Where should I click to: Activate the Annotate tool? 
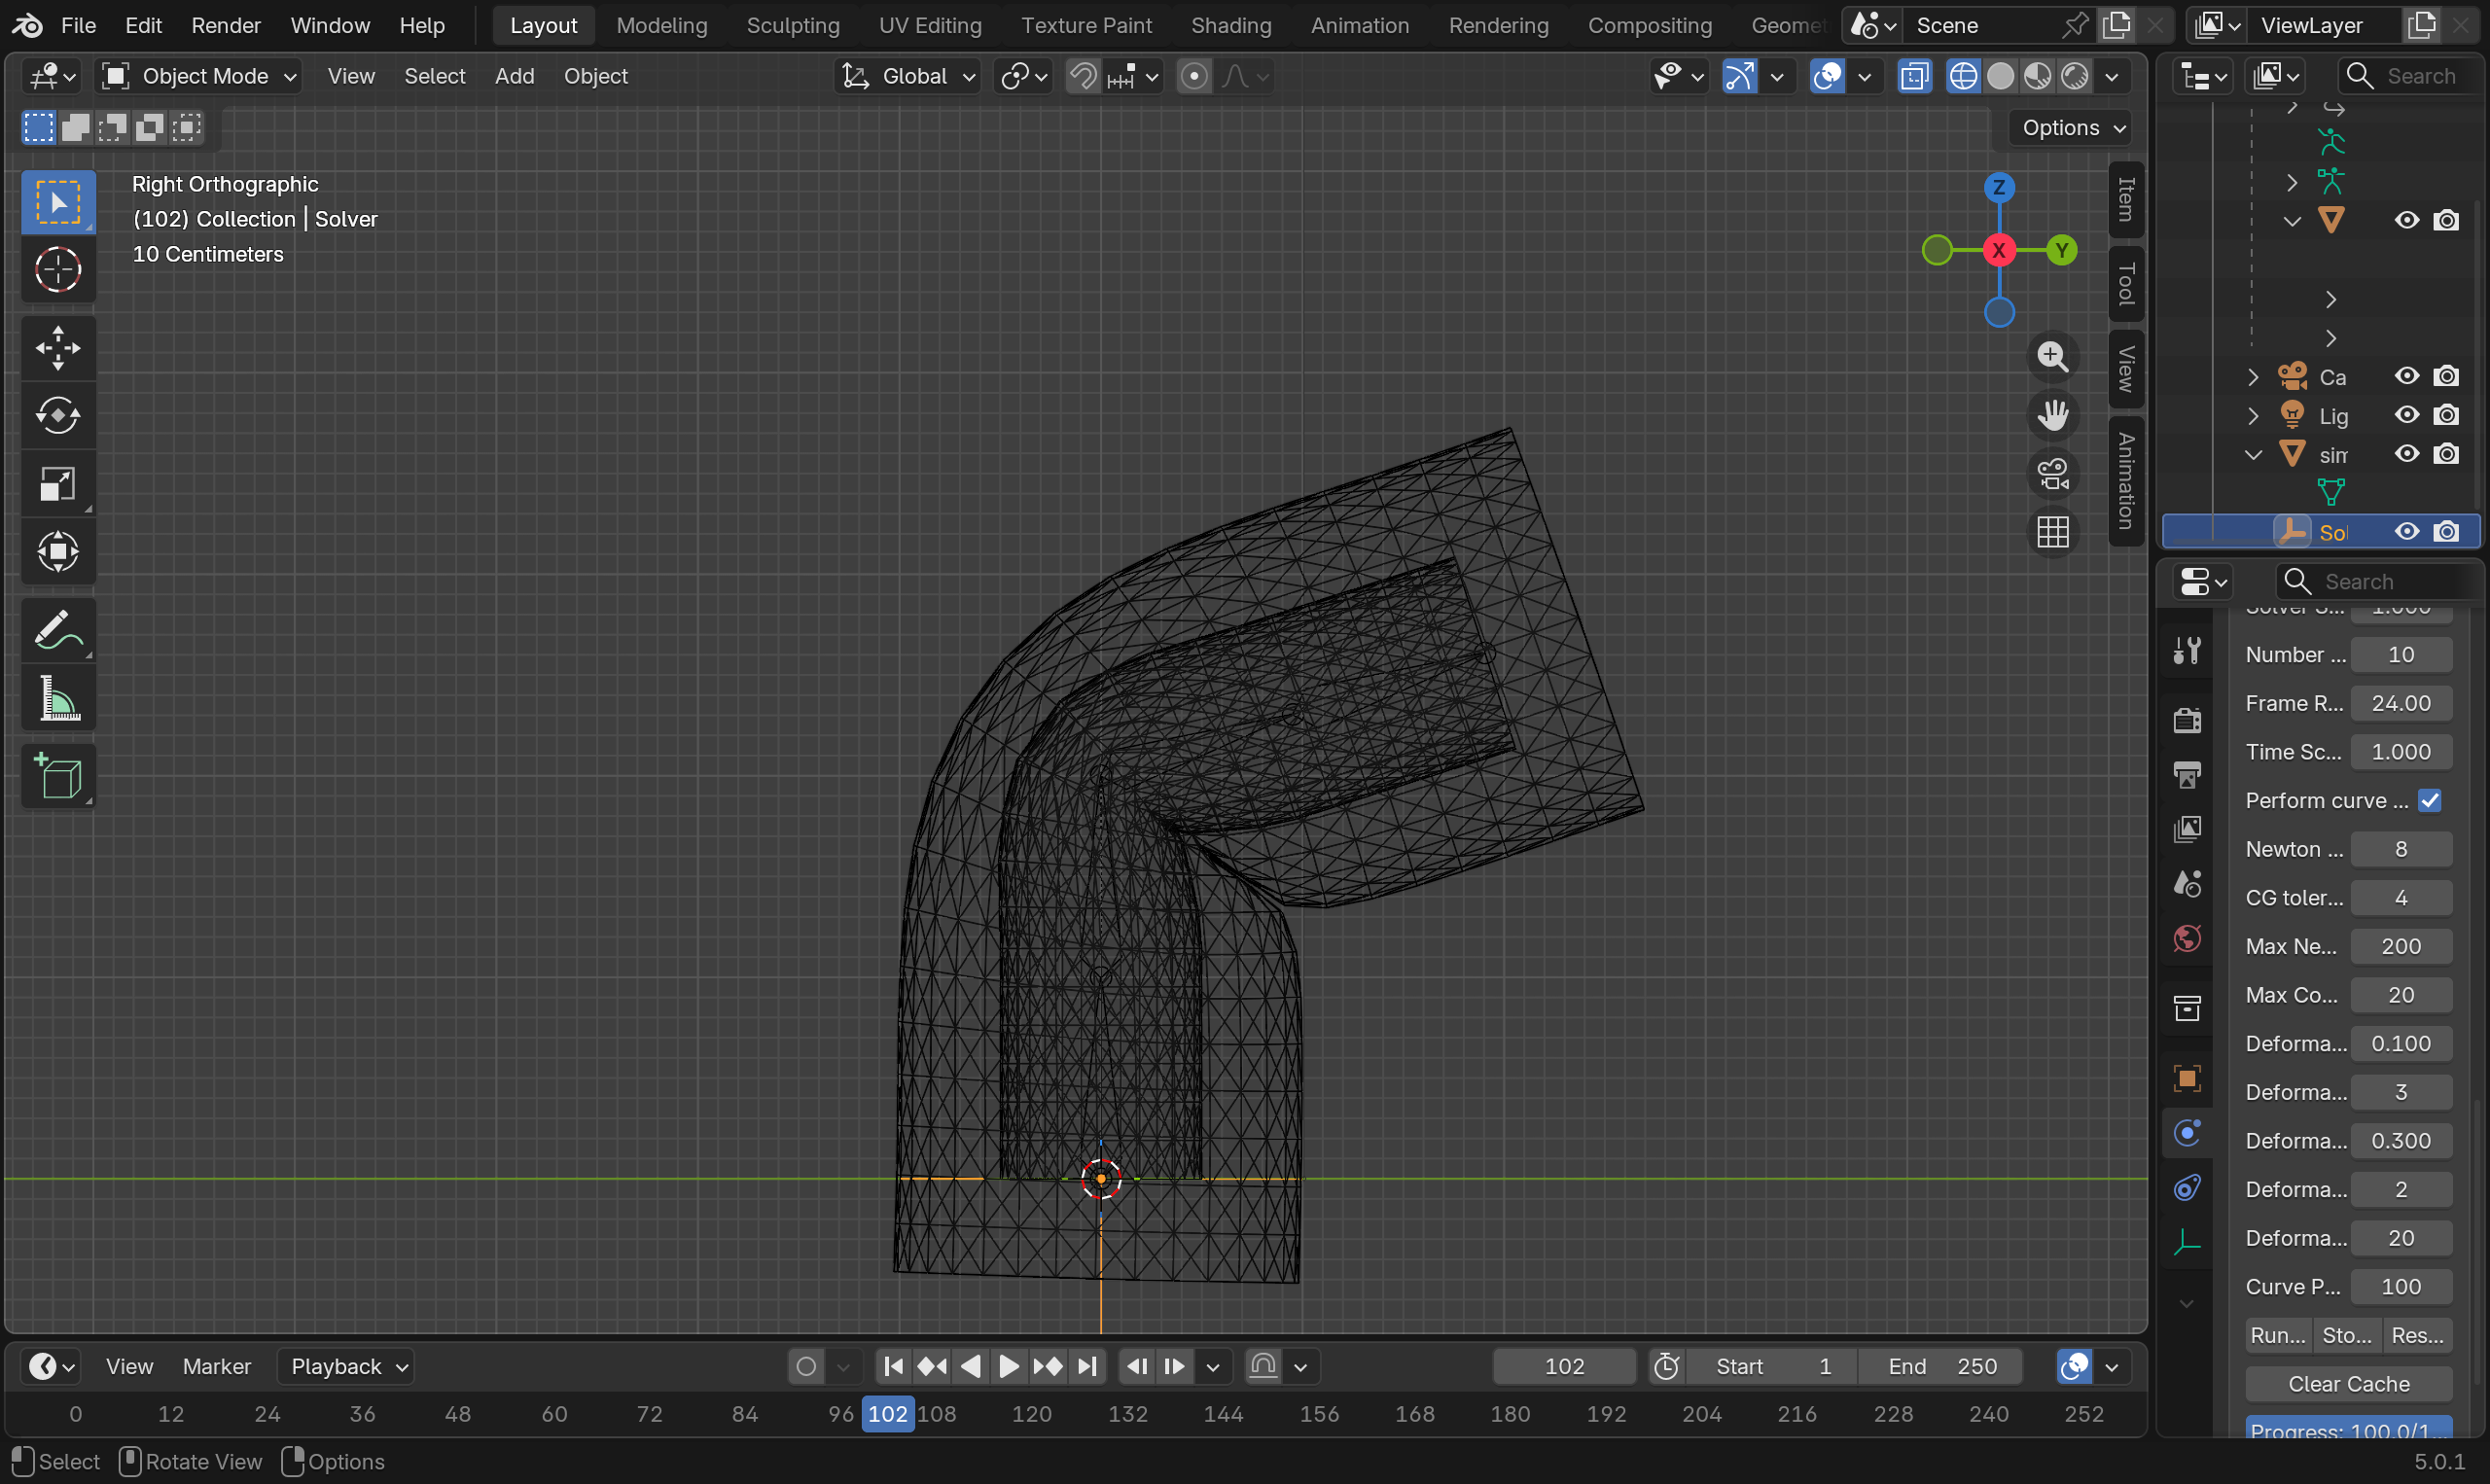click(58, 631)
